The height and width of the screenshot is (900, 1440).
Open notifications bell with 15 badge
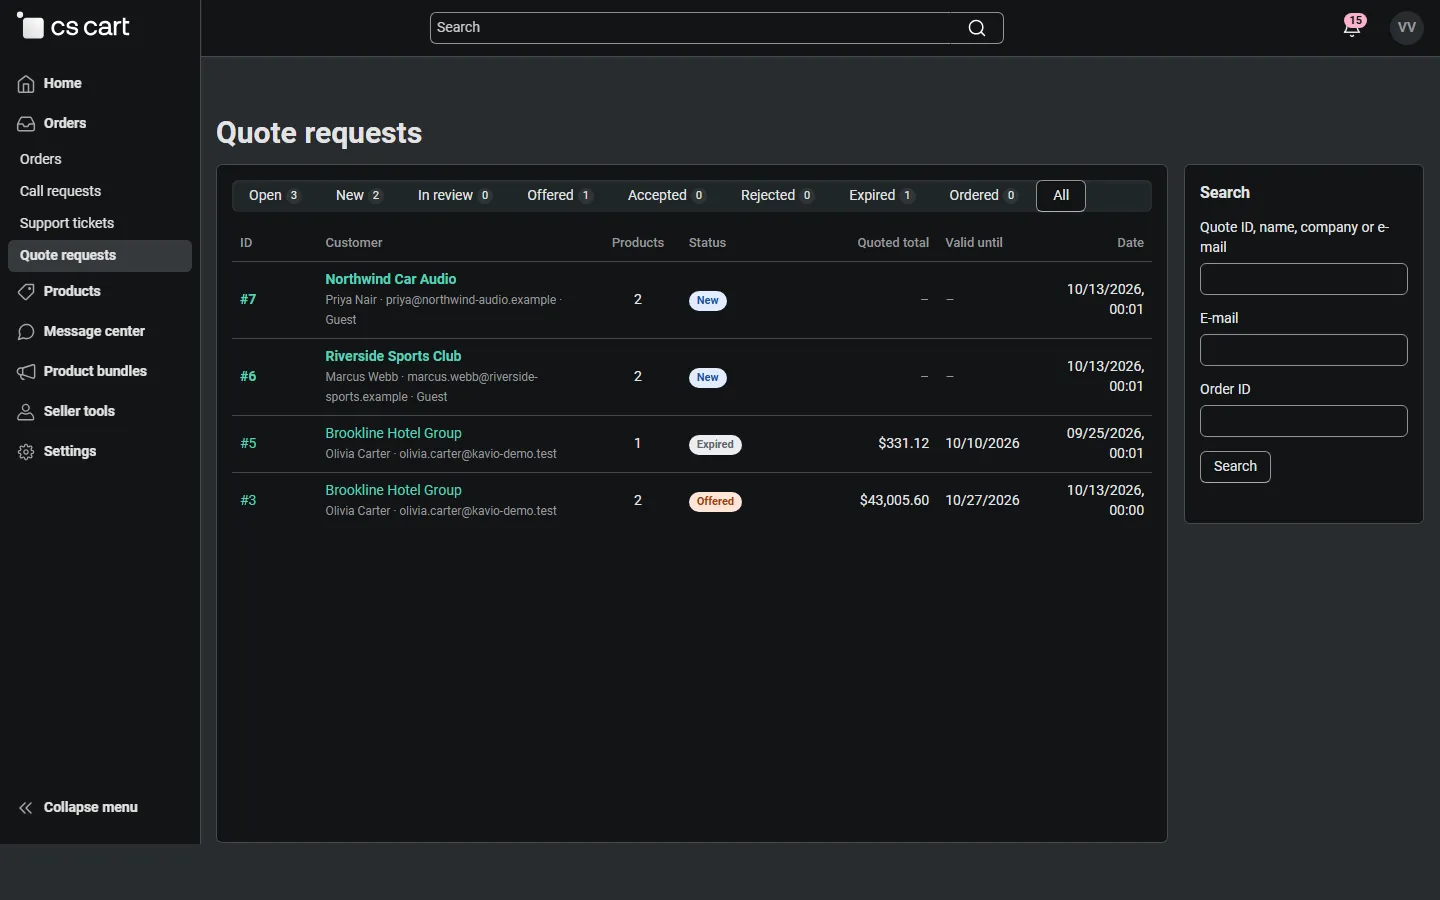pyautogui.click(x=1353, y=26)
